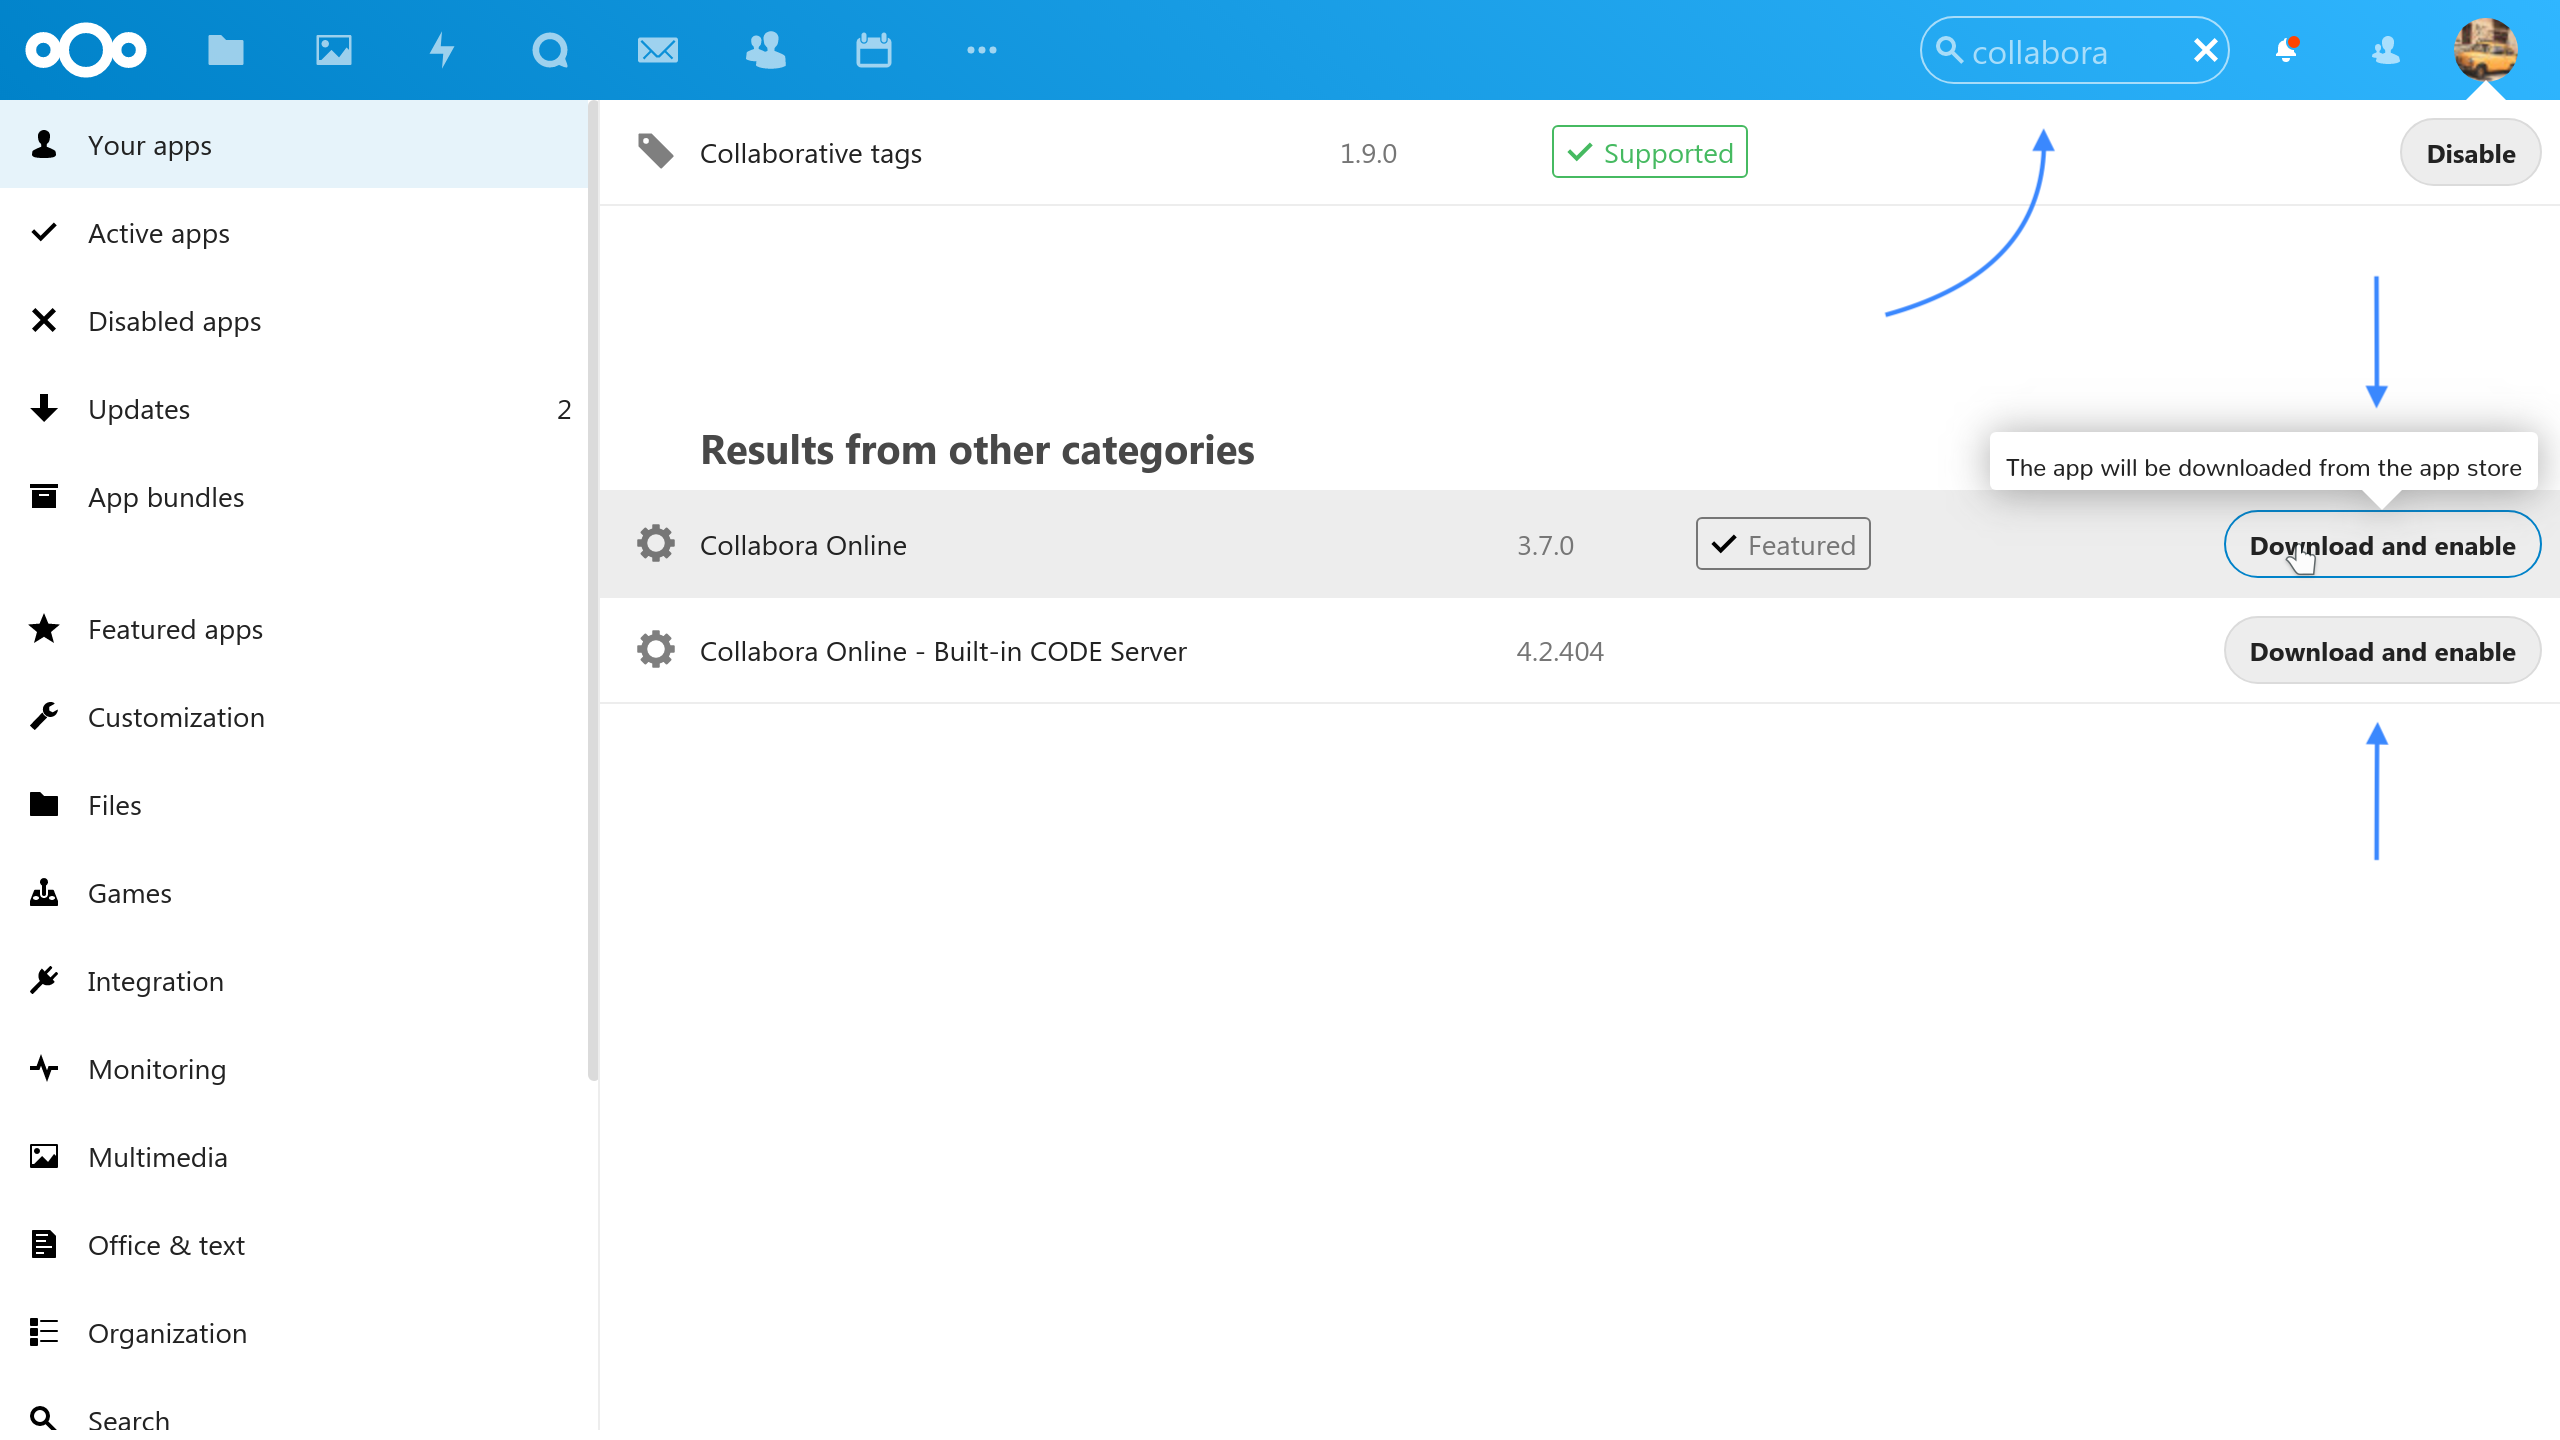Click the Featured checkmark badge on Collabora Online
Image resolution: width=2560 pixels, height=1440 pixels.
coord(1781,543)
